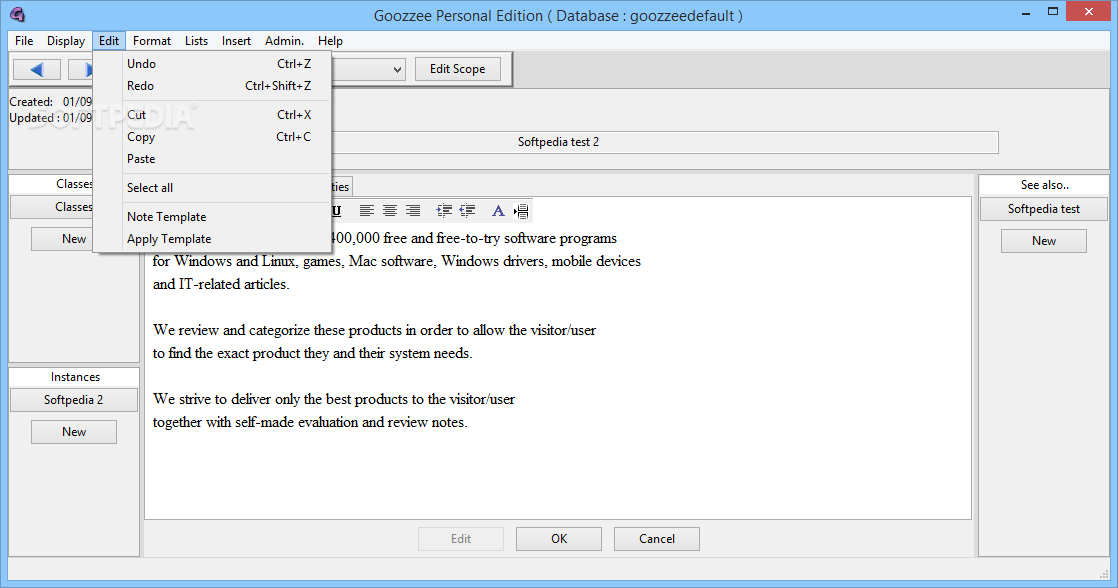The width and height of the screenshot is (1118, 588).
Task: Close the Goozzee Personal Edition window
Action: coord(1089,12)
